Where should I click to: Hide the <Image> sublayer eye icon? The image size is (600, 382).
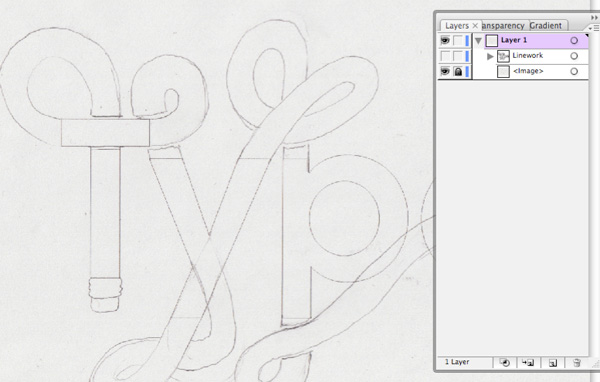(445, 71)
